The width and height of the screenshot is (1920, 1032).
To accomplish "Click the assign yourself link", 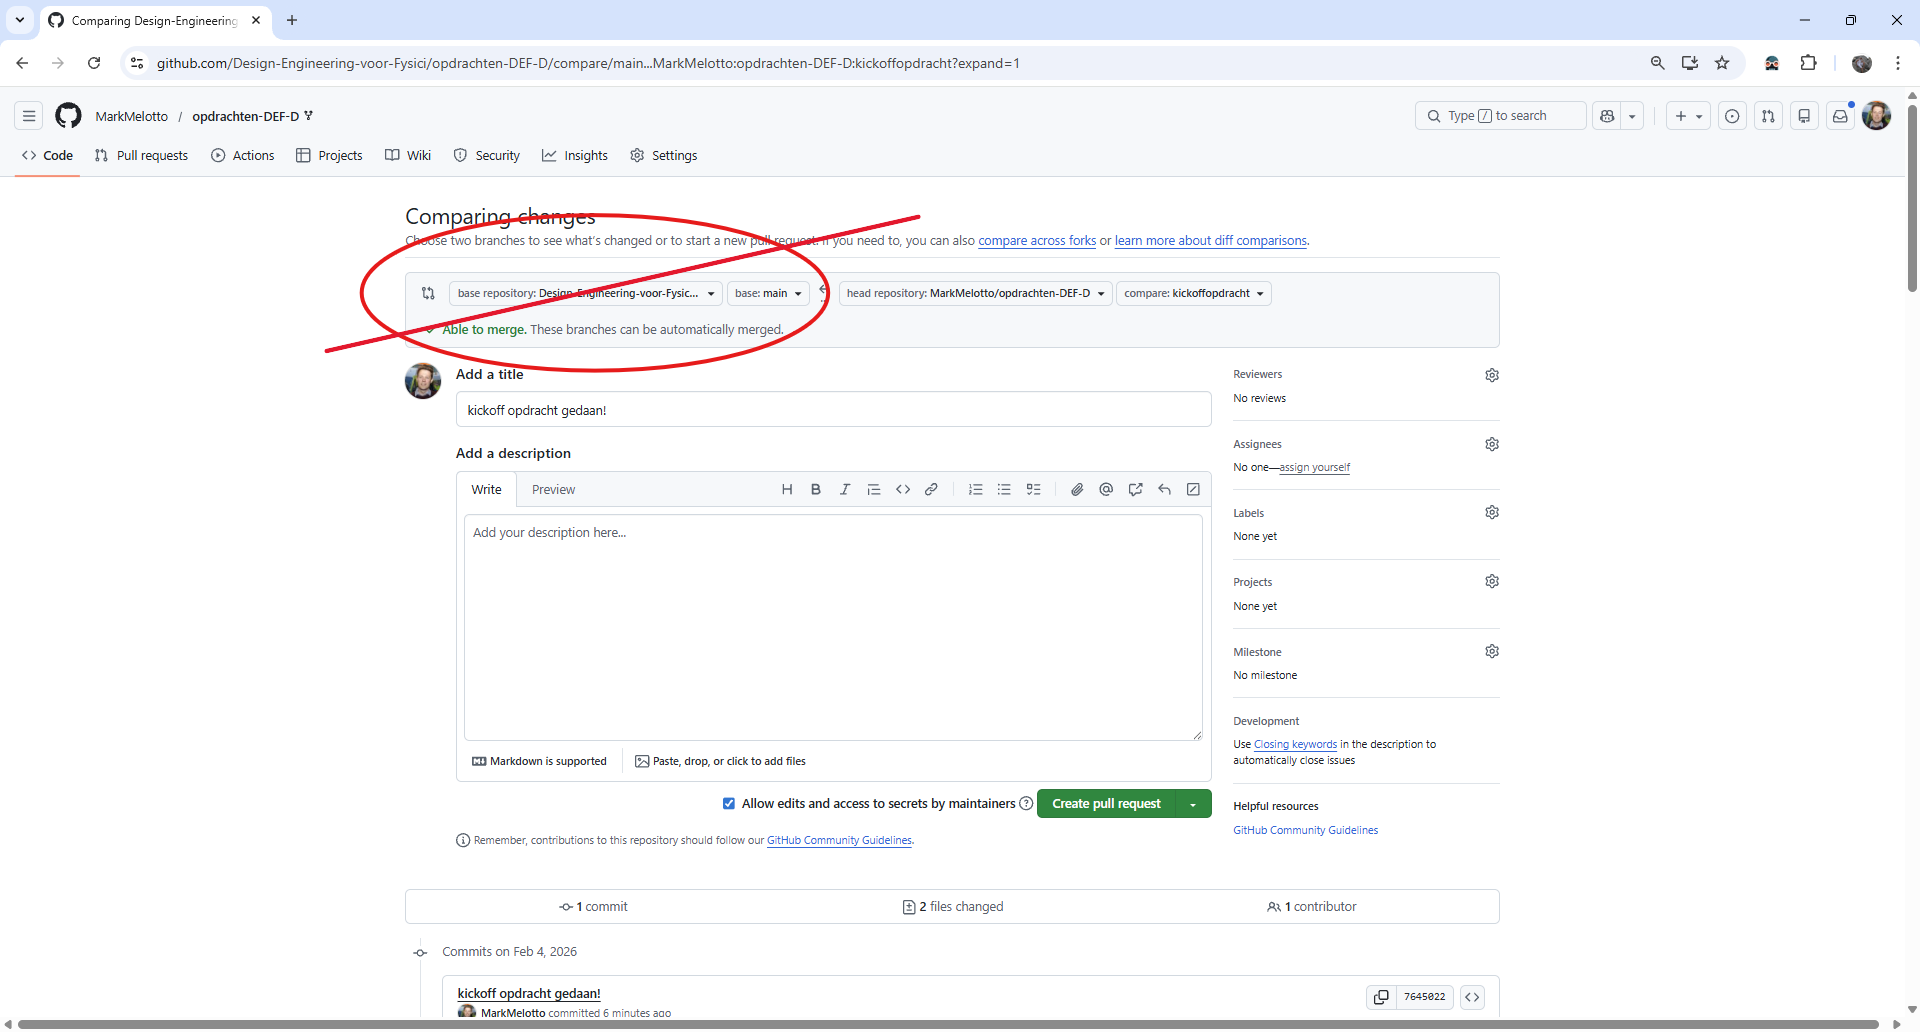I will coord(1315,467).
